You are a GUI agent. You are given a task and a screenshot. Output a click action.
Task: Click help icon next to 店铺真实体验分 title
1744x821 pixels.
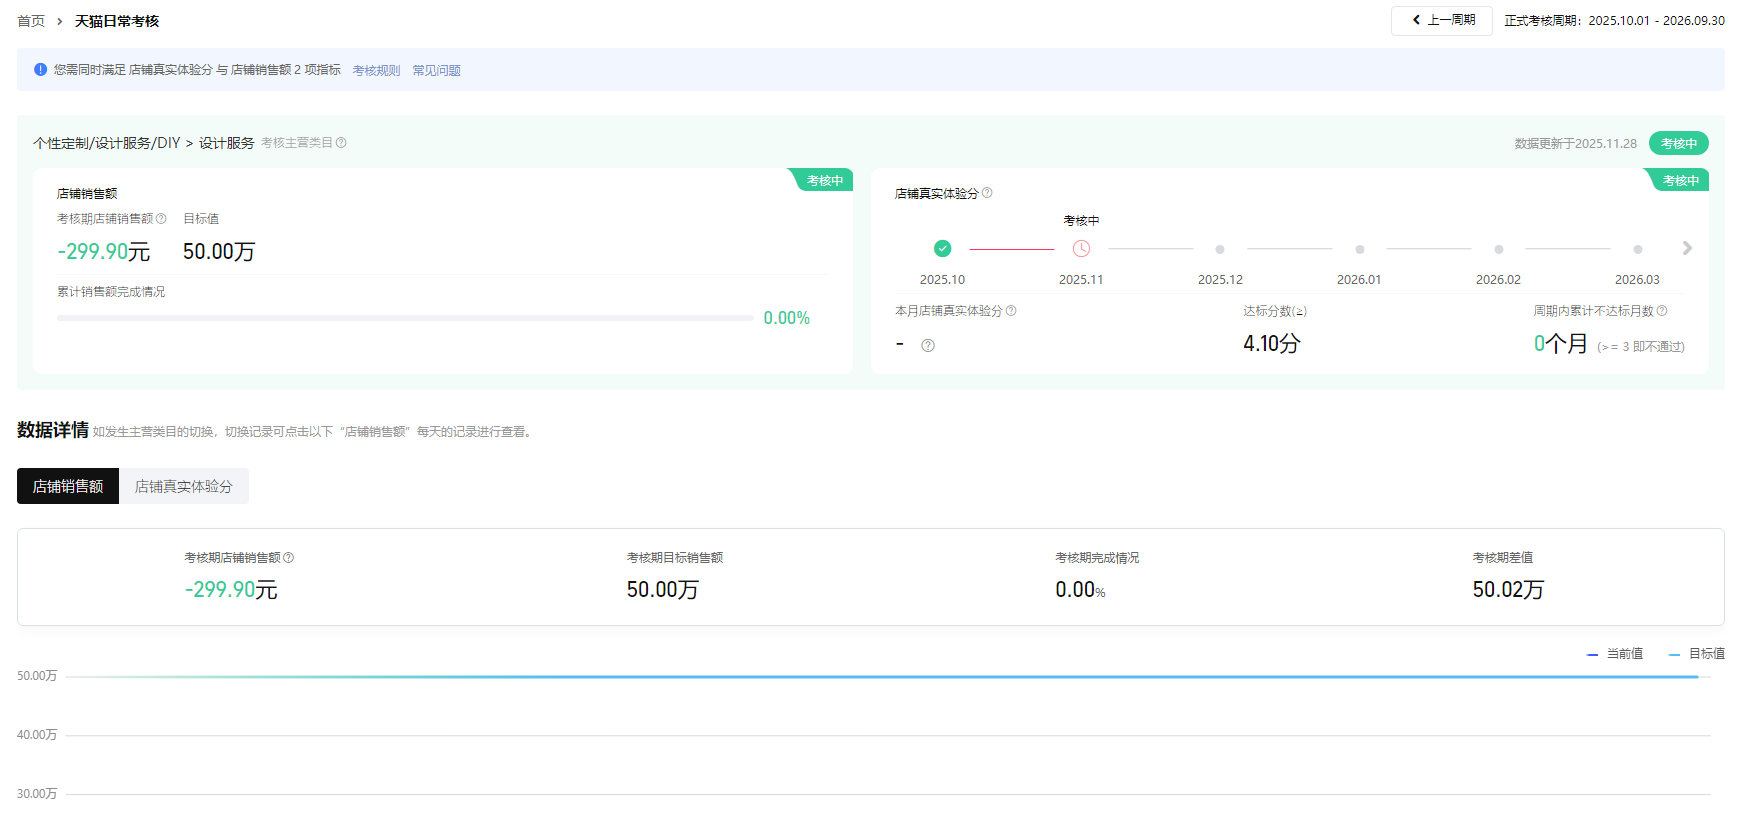pos(987,193)
